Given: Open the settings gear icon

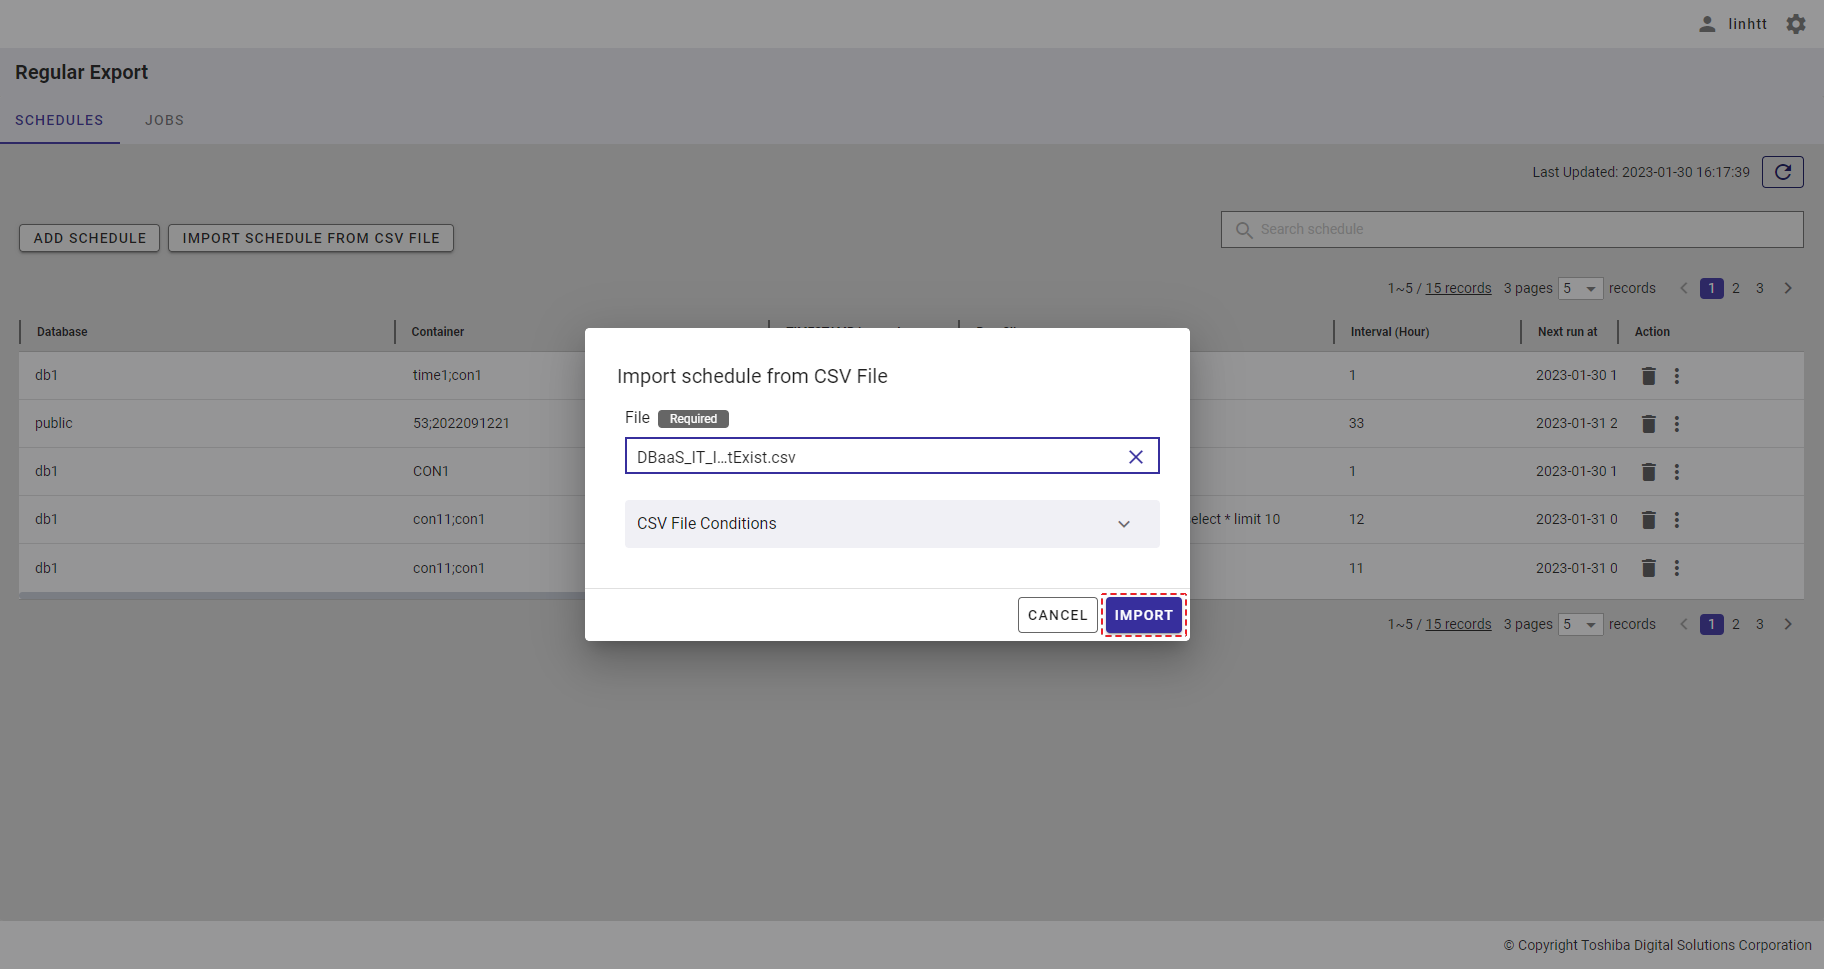Looking at the screenshot, I should point(1796,24).
